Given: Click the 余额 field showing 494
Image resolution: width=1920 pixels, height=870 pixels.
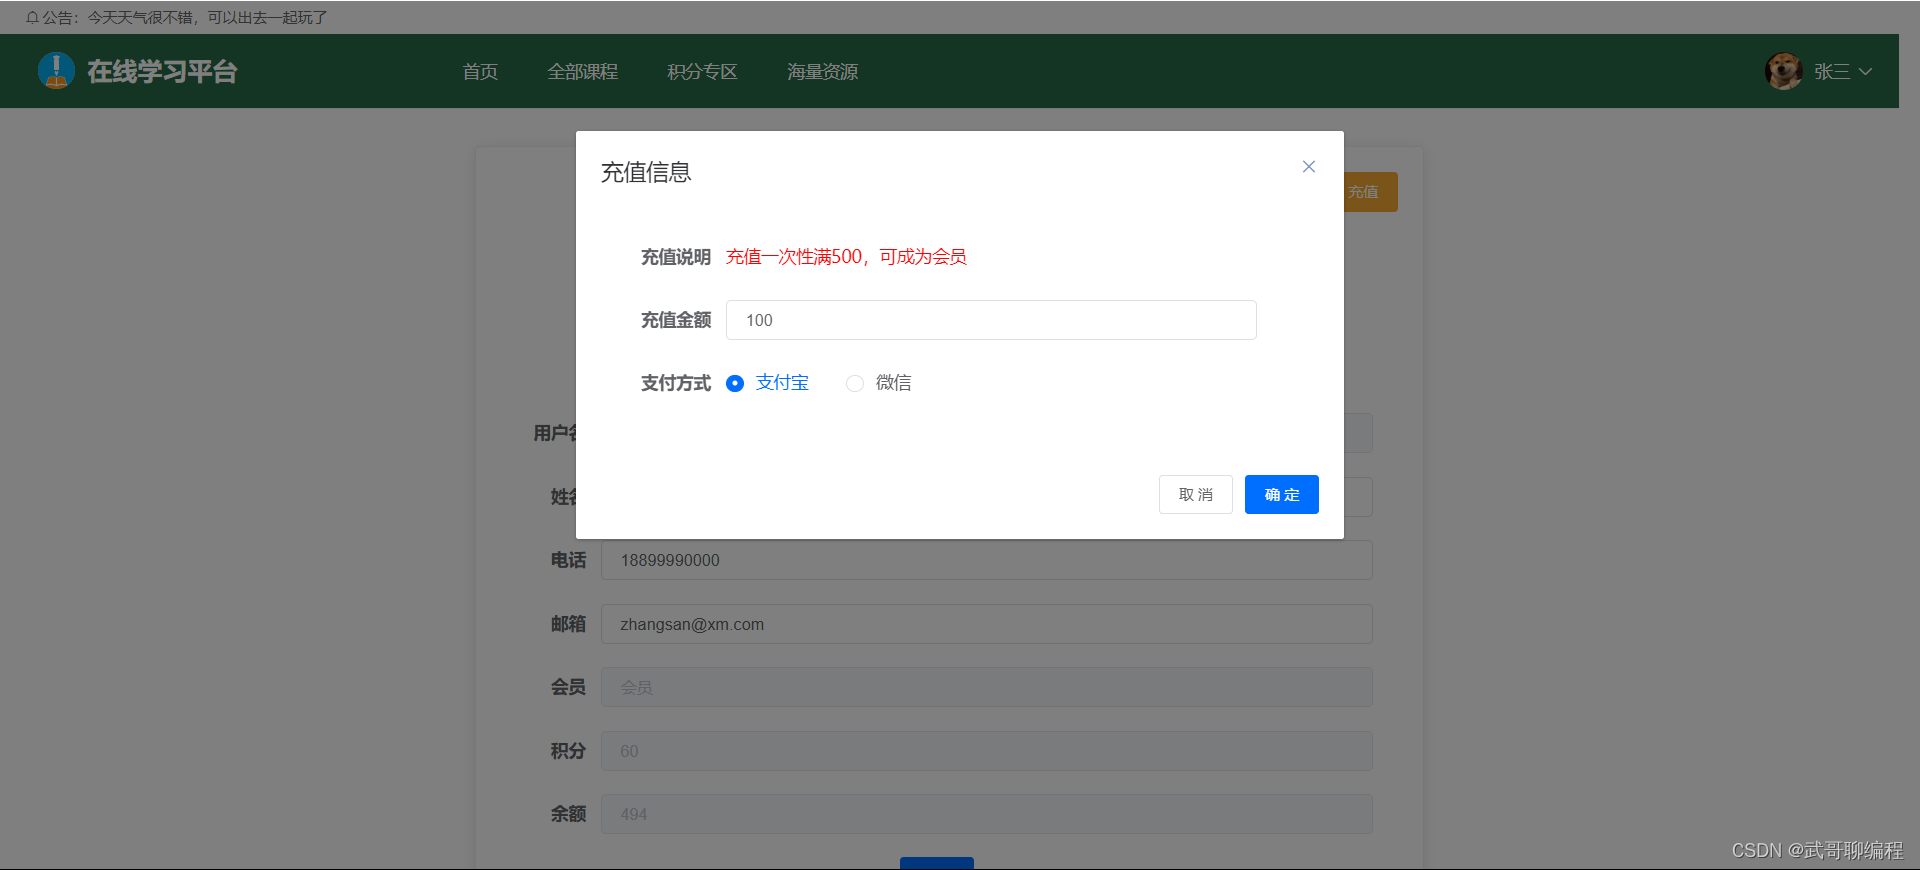Looking at the screenshot, I should [x=986, y=814].
